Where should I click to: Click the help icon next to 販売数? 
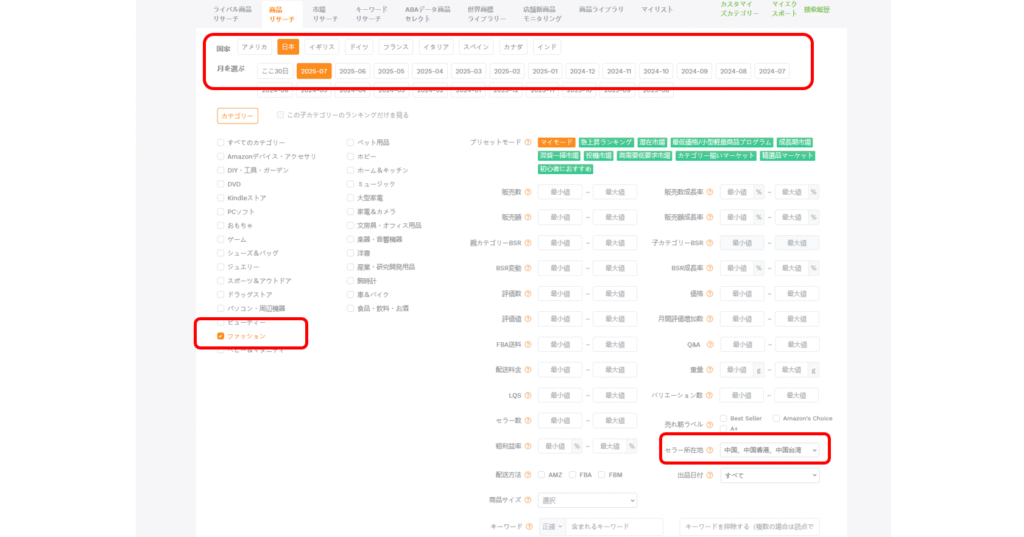click(x=529, y=191)
